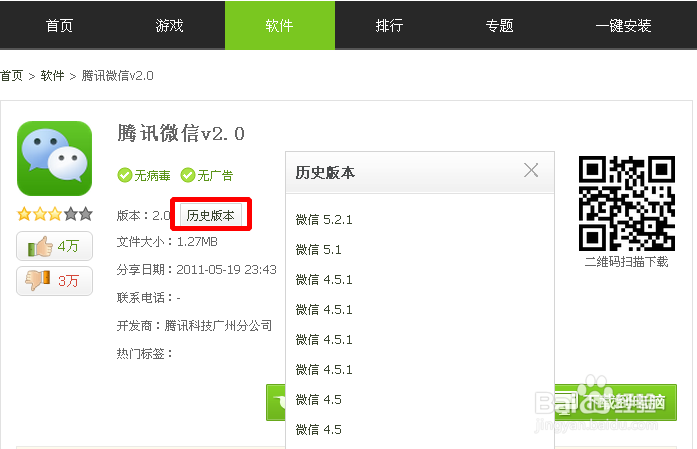Click the 文件大小：1.27MB text
The width and height of the screenshot is (697, 449).
(x=167, y=242)
